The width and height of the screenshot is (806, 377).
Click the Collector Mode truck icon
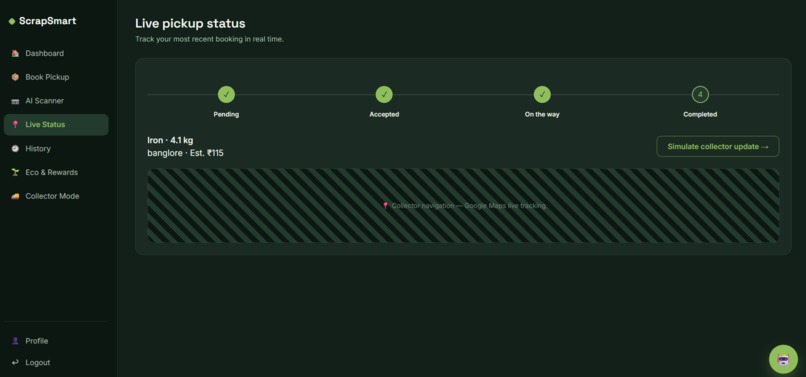click(15, 196)
